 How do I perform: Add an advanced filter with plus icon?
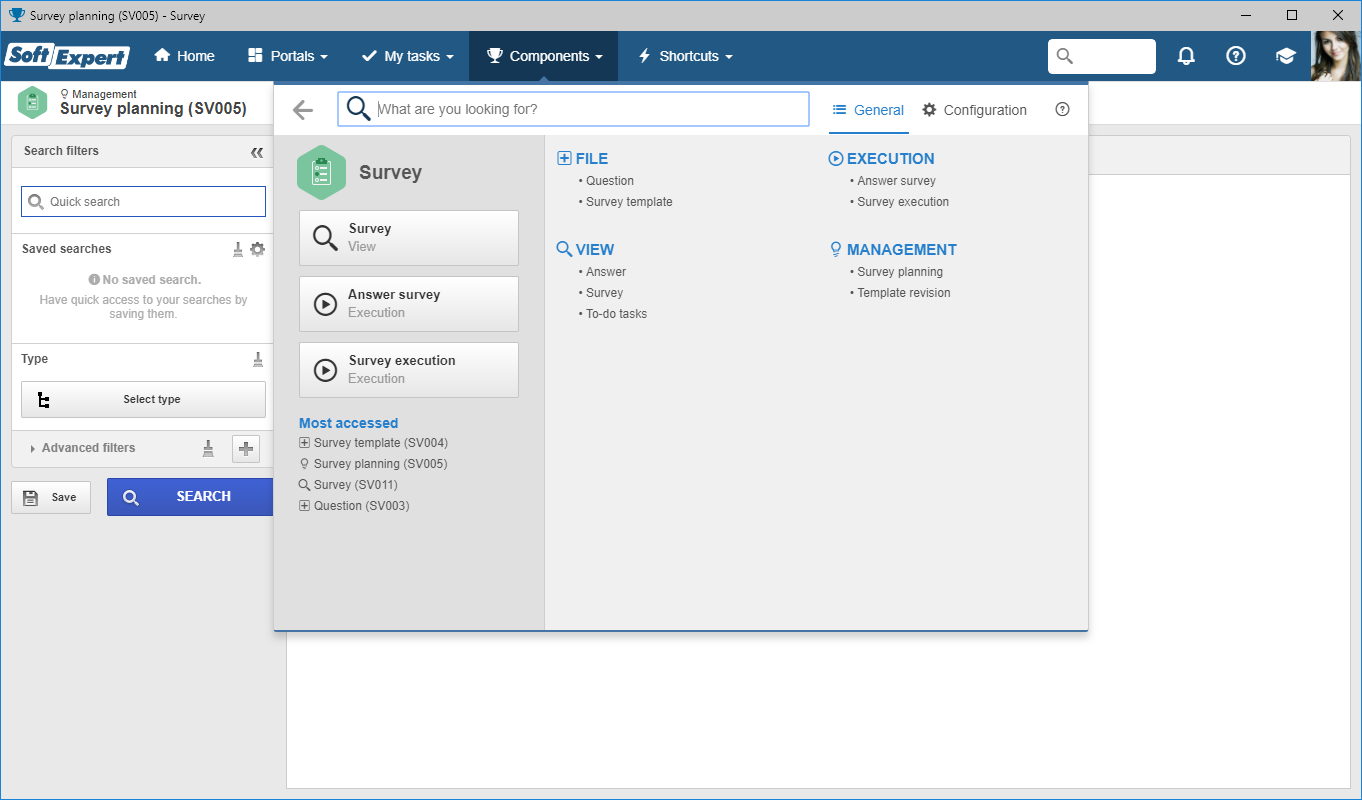pos(246,449)
